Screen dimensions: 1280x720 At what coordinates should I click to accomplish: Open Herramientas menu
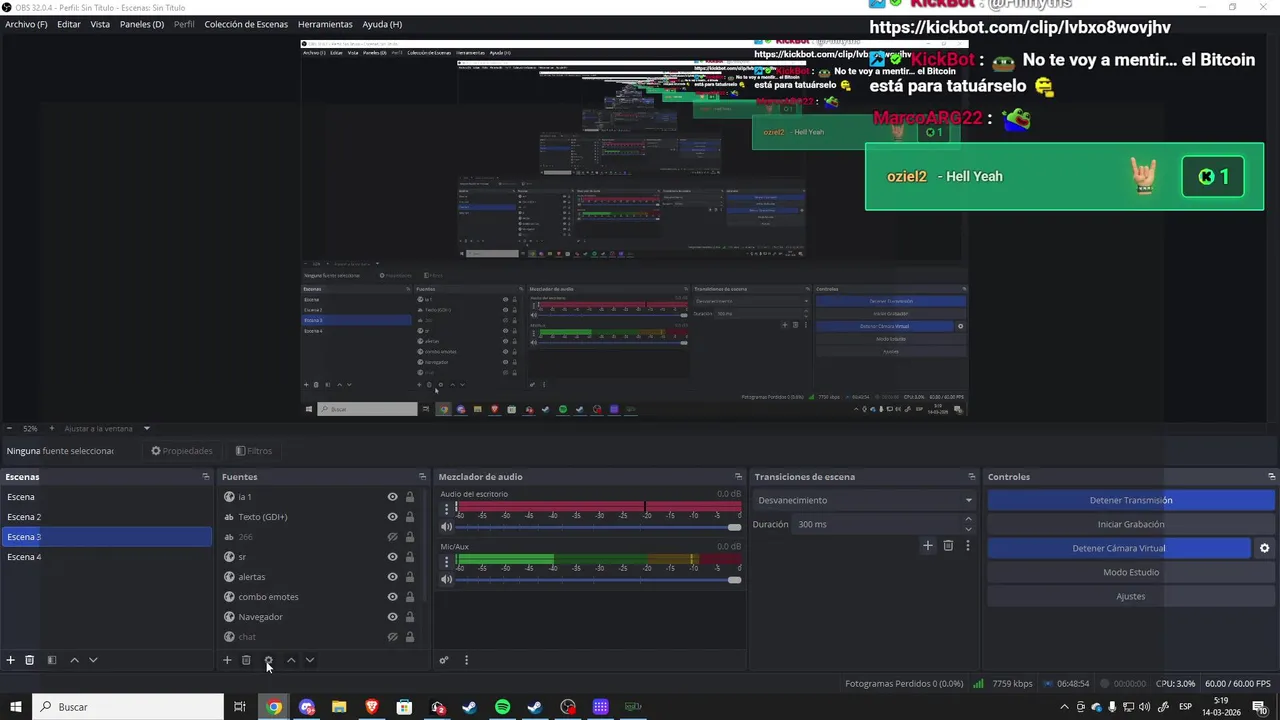click(325, 24)
